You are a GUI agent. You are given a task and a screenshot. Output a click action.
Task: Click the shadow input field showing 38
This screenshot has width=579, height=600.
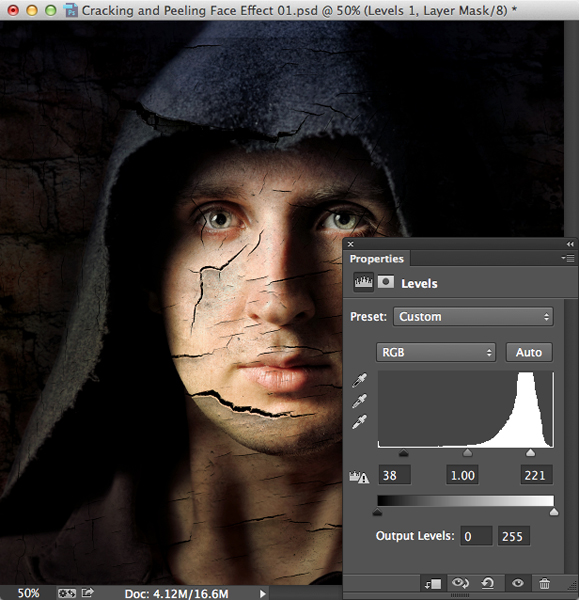tap(395, 475)
